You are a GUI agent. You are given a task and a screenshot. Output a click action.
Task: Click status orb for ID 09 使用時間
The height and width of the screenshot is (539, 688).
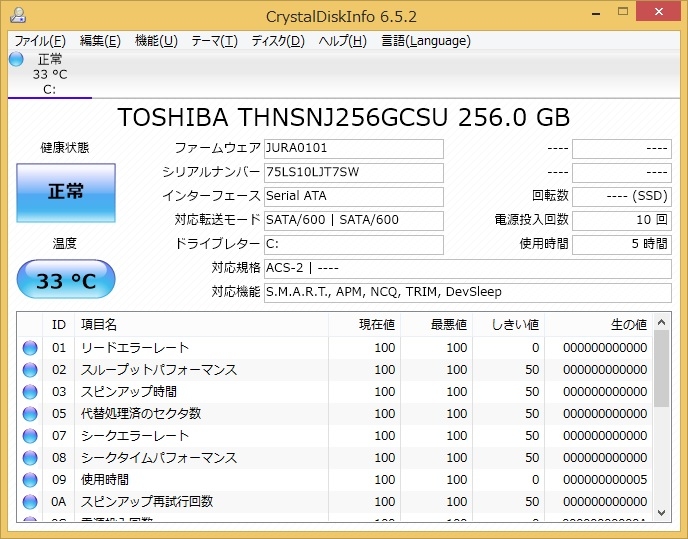tap(30, 479)
